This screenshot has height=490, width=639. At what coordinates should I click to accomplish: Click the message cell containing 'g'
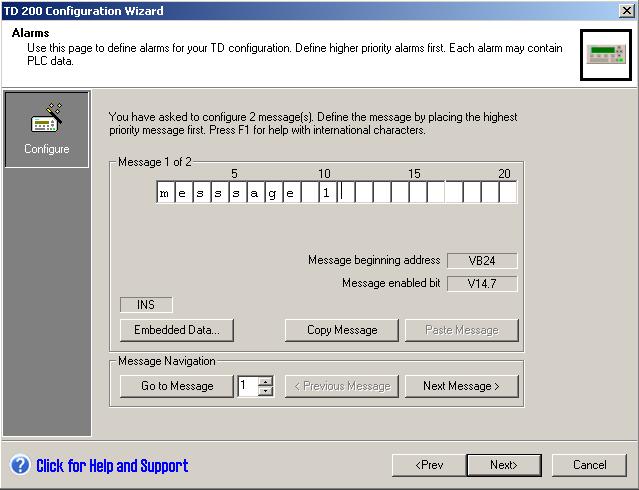pos(273,192)
